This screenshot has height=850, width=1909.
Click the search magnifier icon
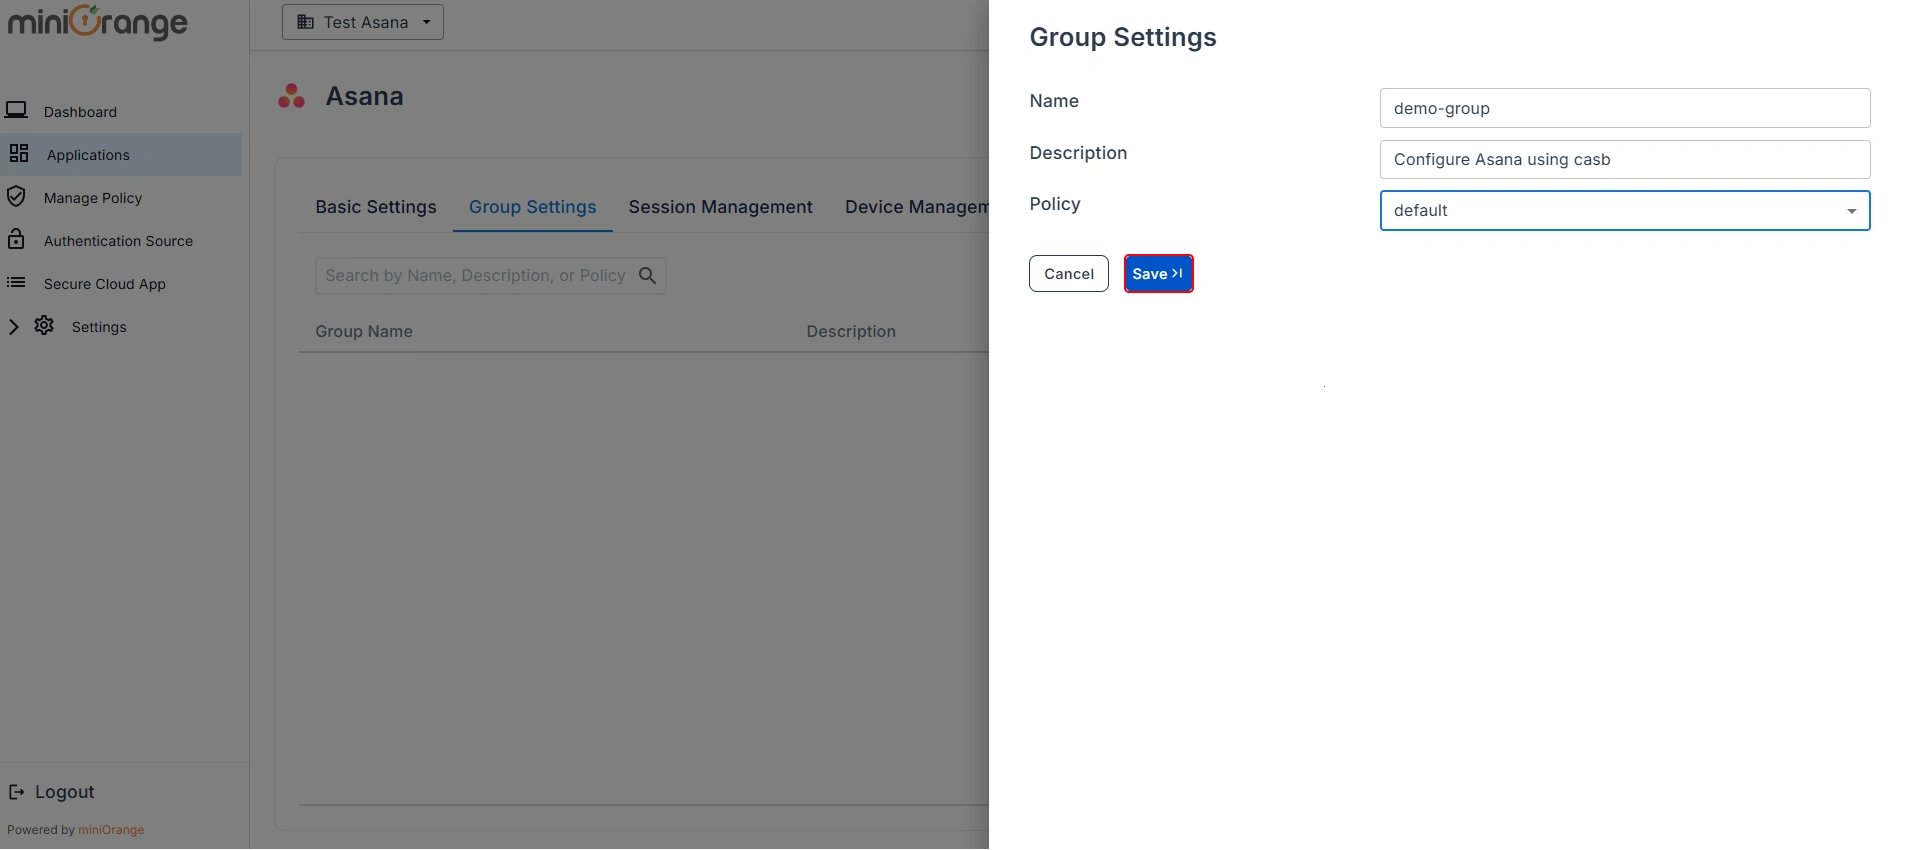point(648,275)
